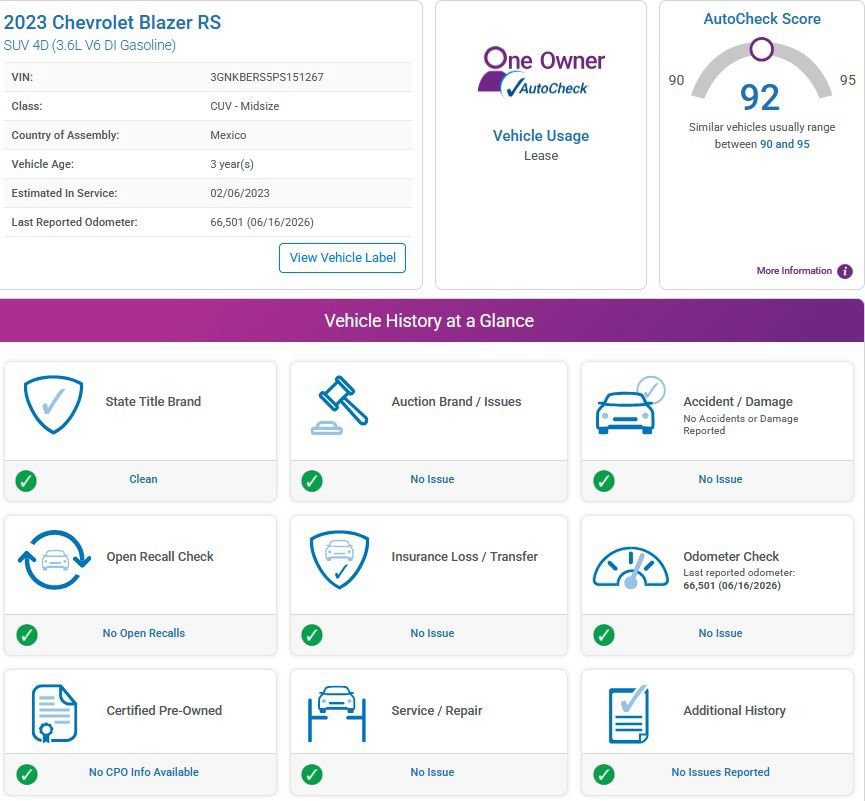Click the More Information link

(794, 271)
